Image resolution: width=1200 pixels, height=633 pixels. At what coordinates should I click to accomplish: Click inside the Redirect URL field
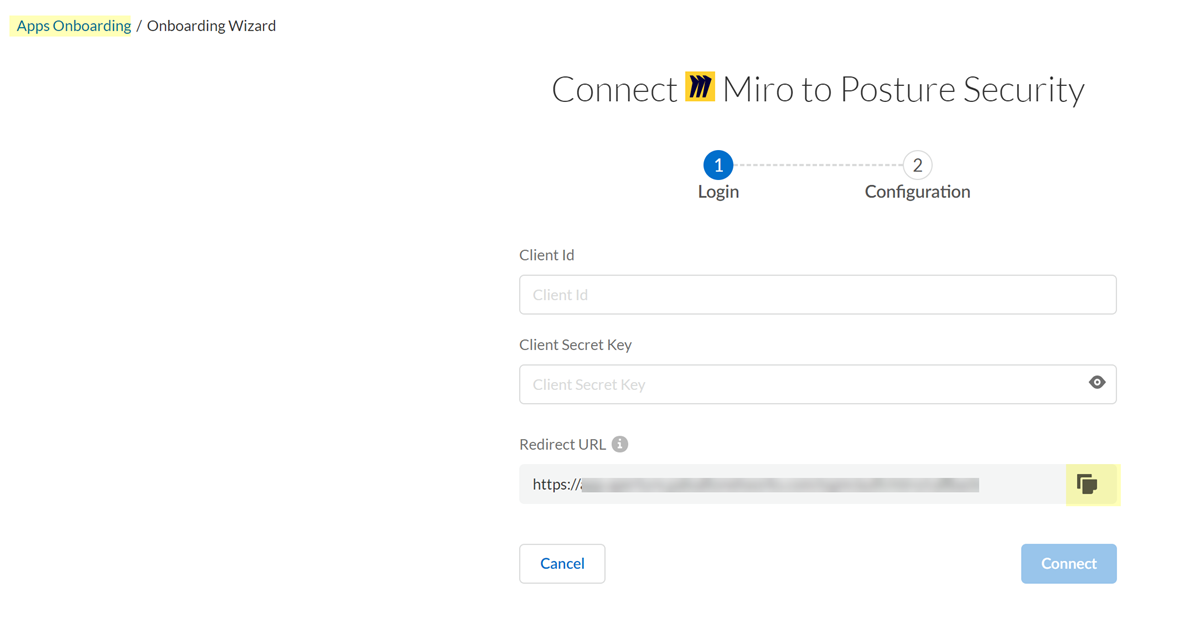coord(780,484)
